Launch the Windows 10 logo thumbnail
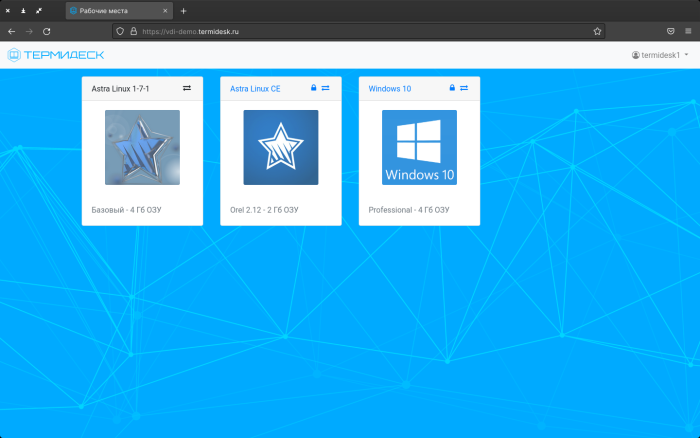The height and width of the screenshot is (438, 700). [x=419, y=147]
